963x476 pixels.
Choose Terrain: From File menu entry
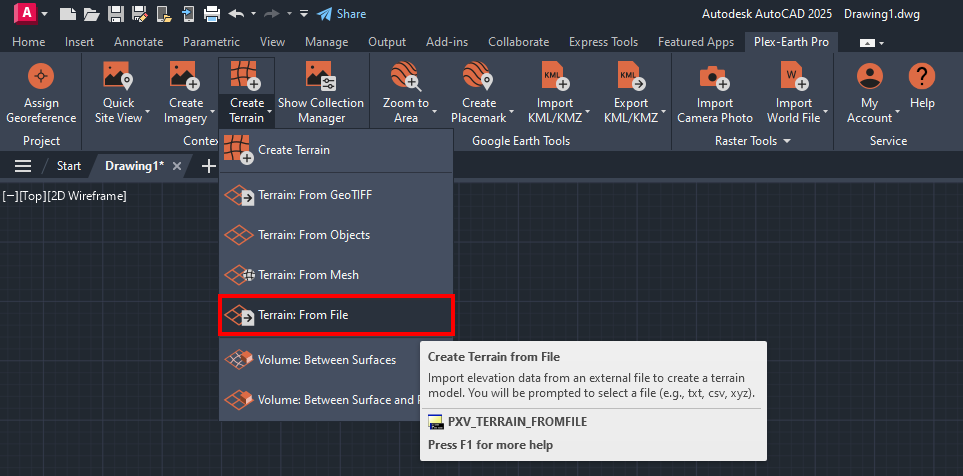pos(336,315)
